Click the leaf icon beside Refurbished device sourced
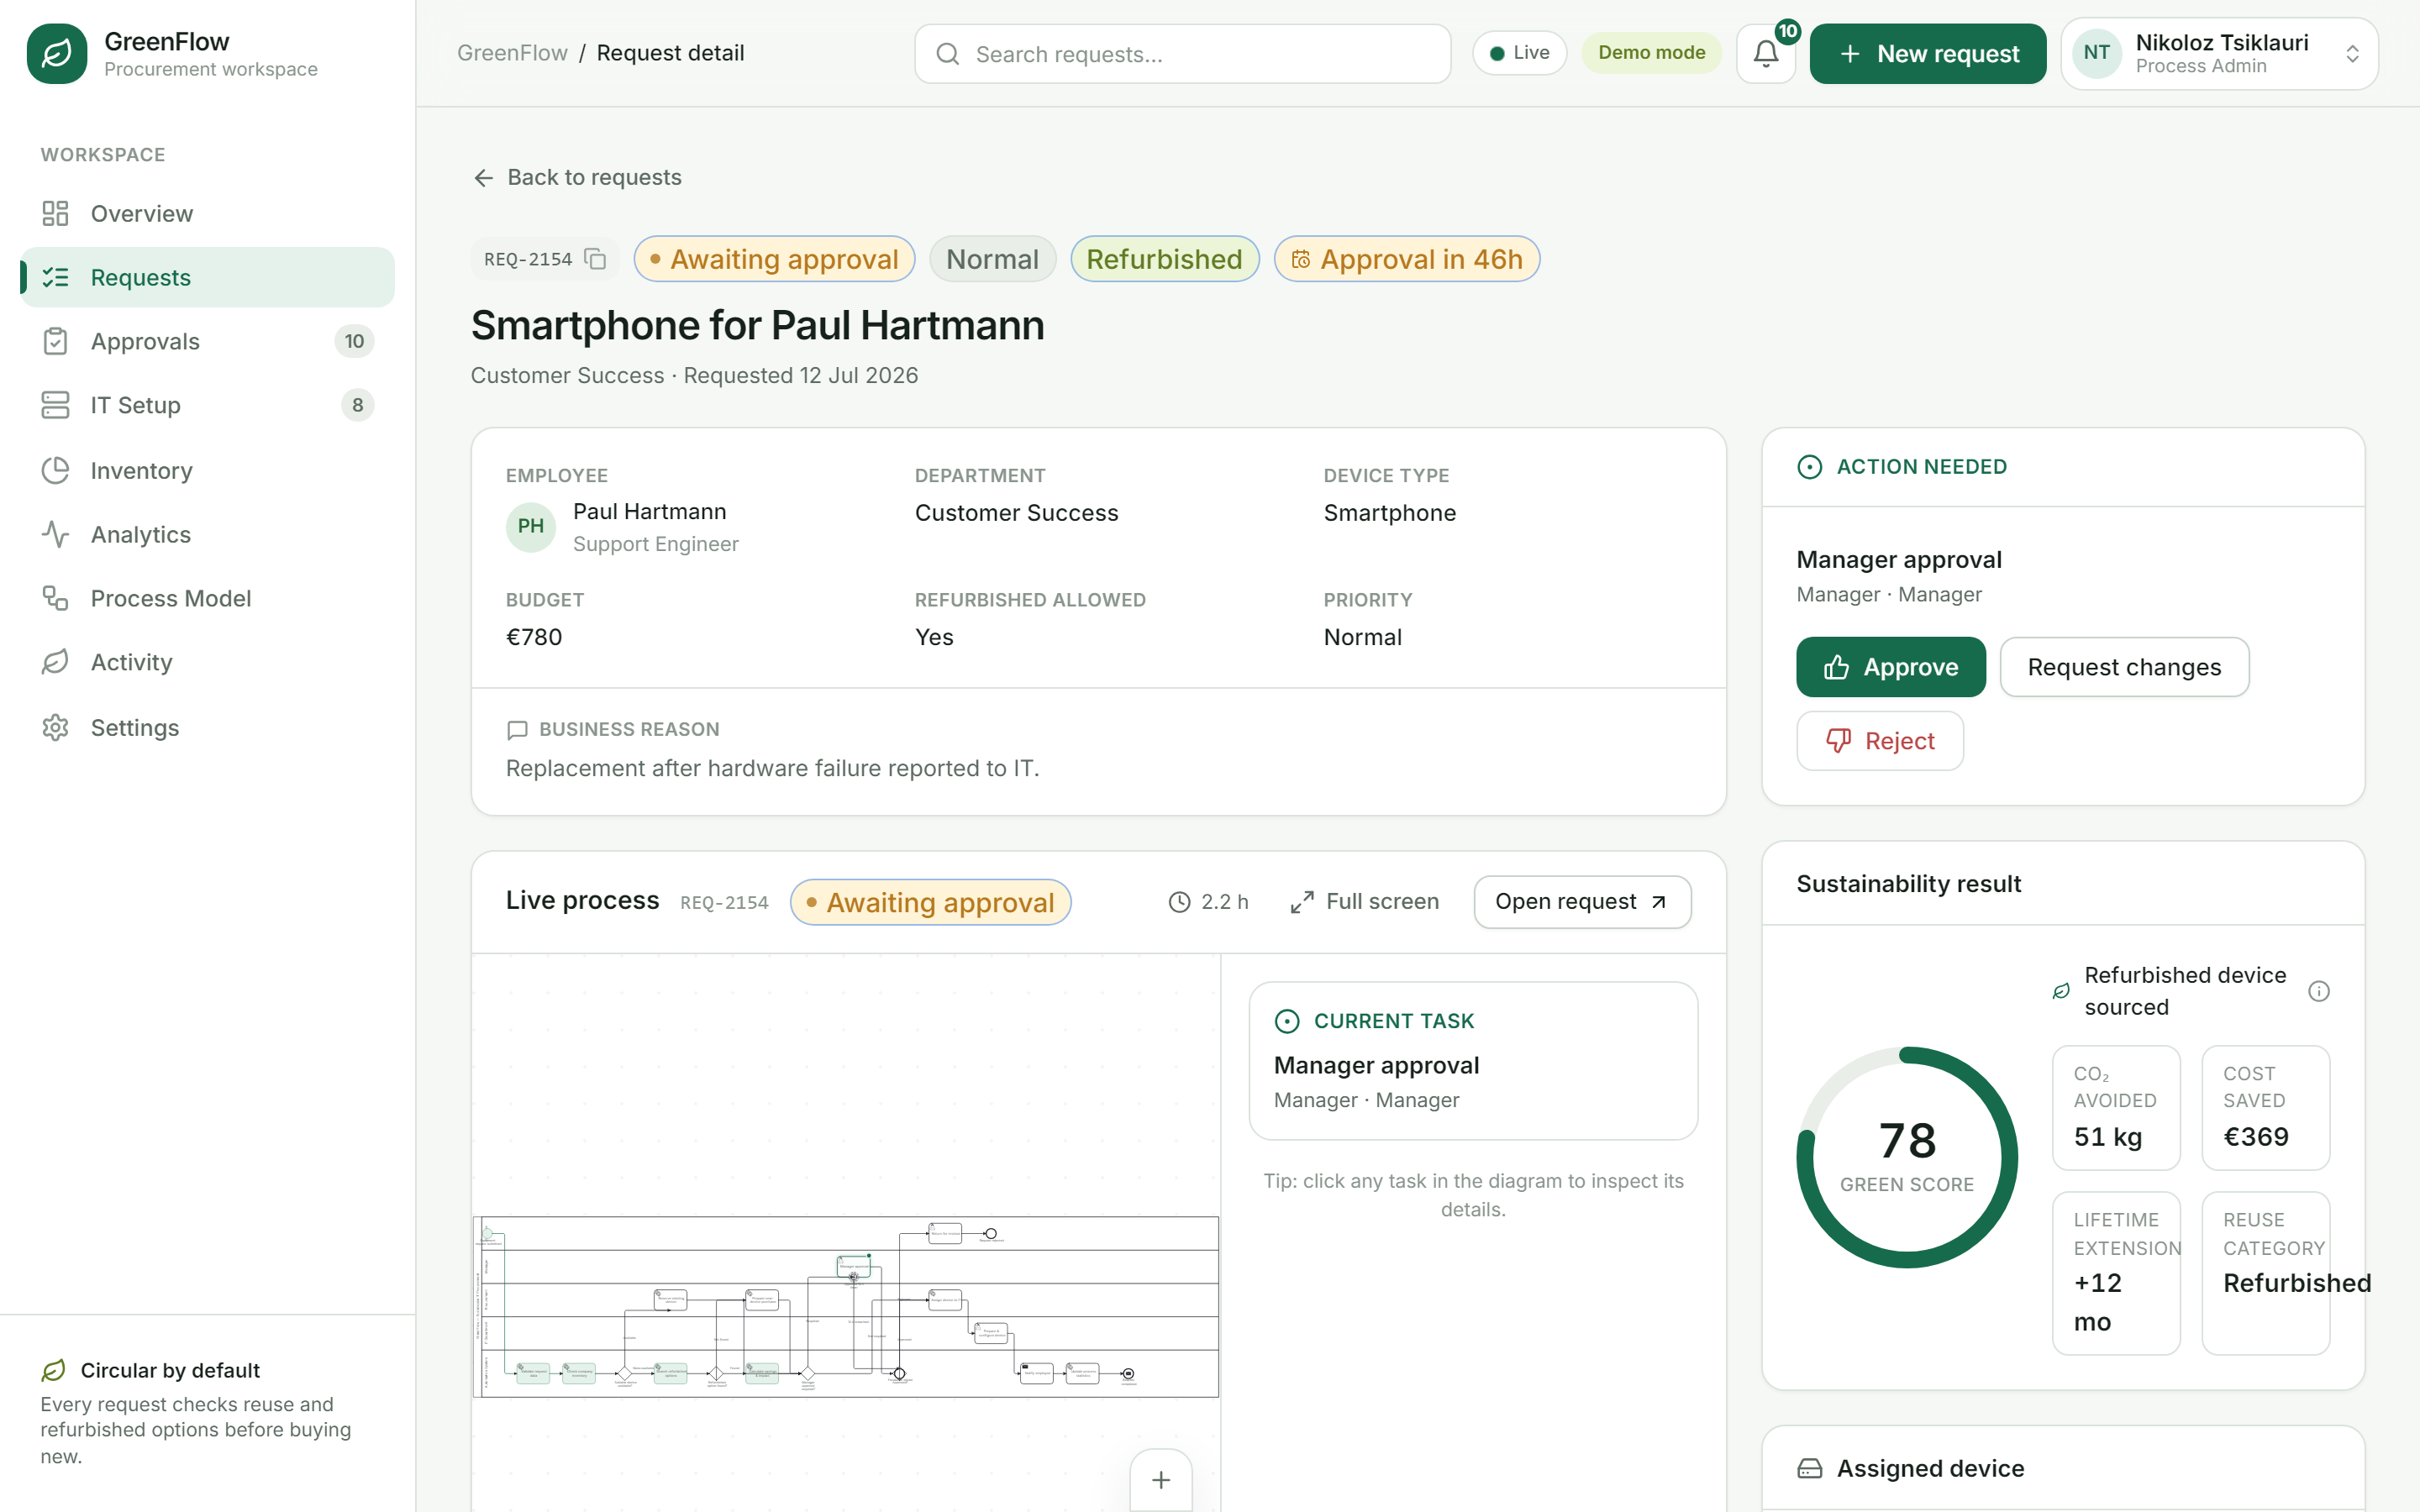Image resolution: width=2420 pixels, height=1512 pixels. [2061, 991]
